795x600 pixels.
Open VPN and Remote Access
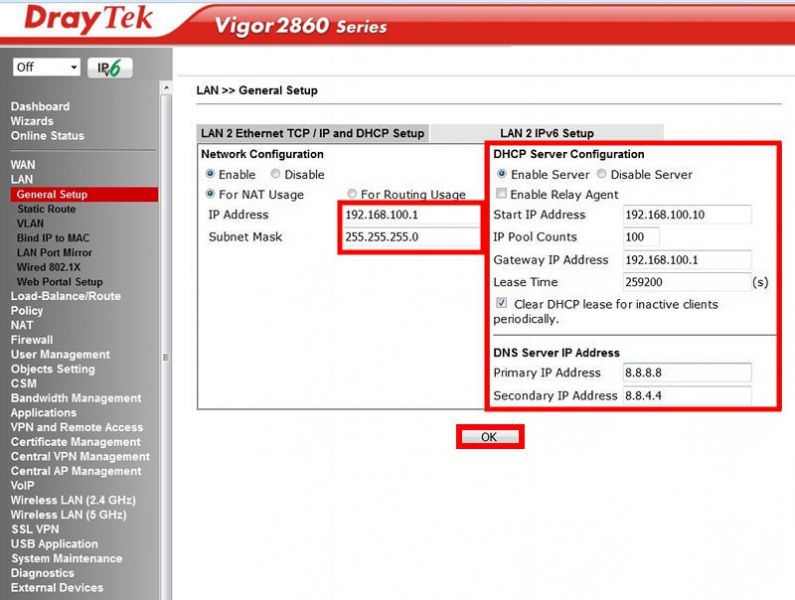click(x=77, y=428)
